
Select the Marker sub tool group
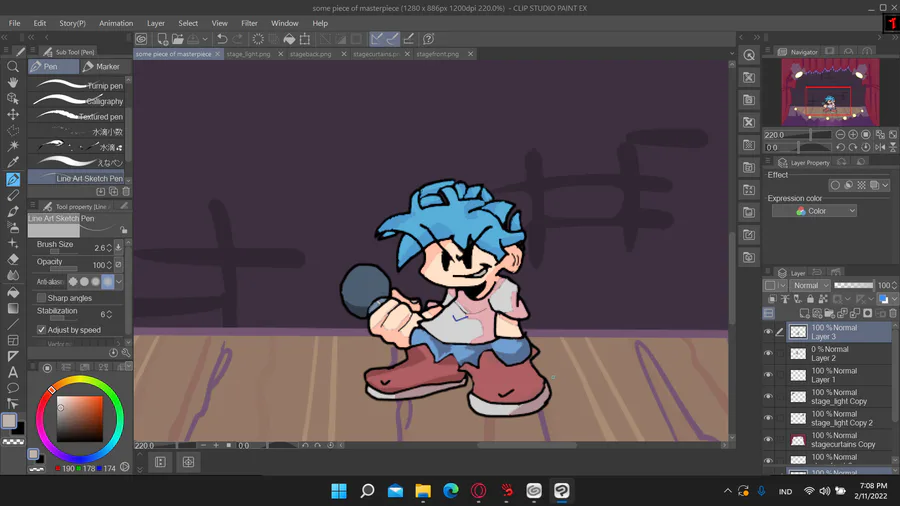click(x=102, y=67)
